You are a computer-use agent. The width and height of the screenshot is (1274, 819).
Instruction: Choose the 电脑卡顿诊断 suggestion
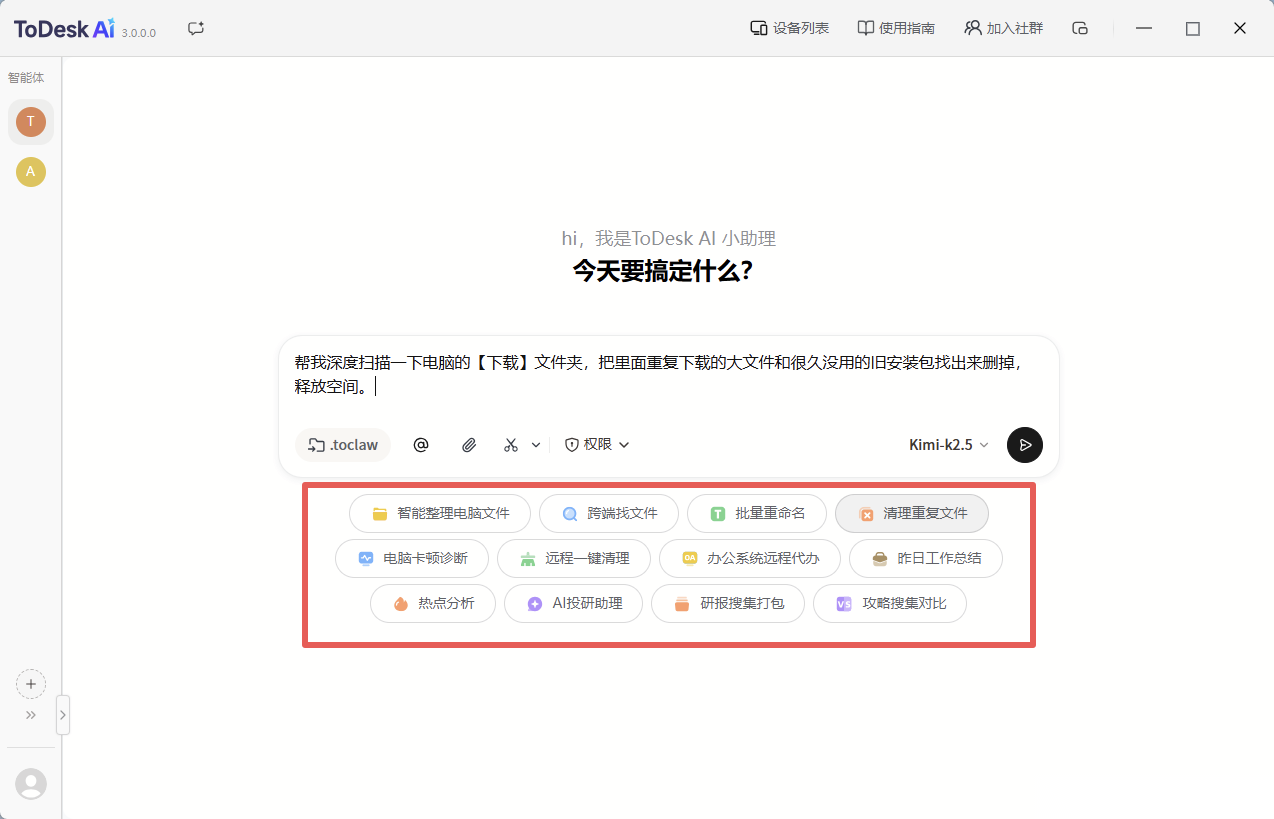pyautogui.click(x=412, y=558)
